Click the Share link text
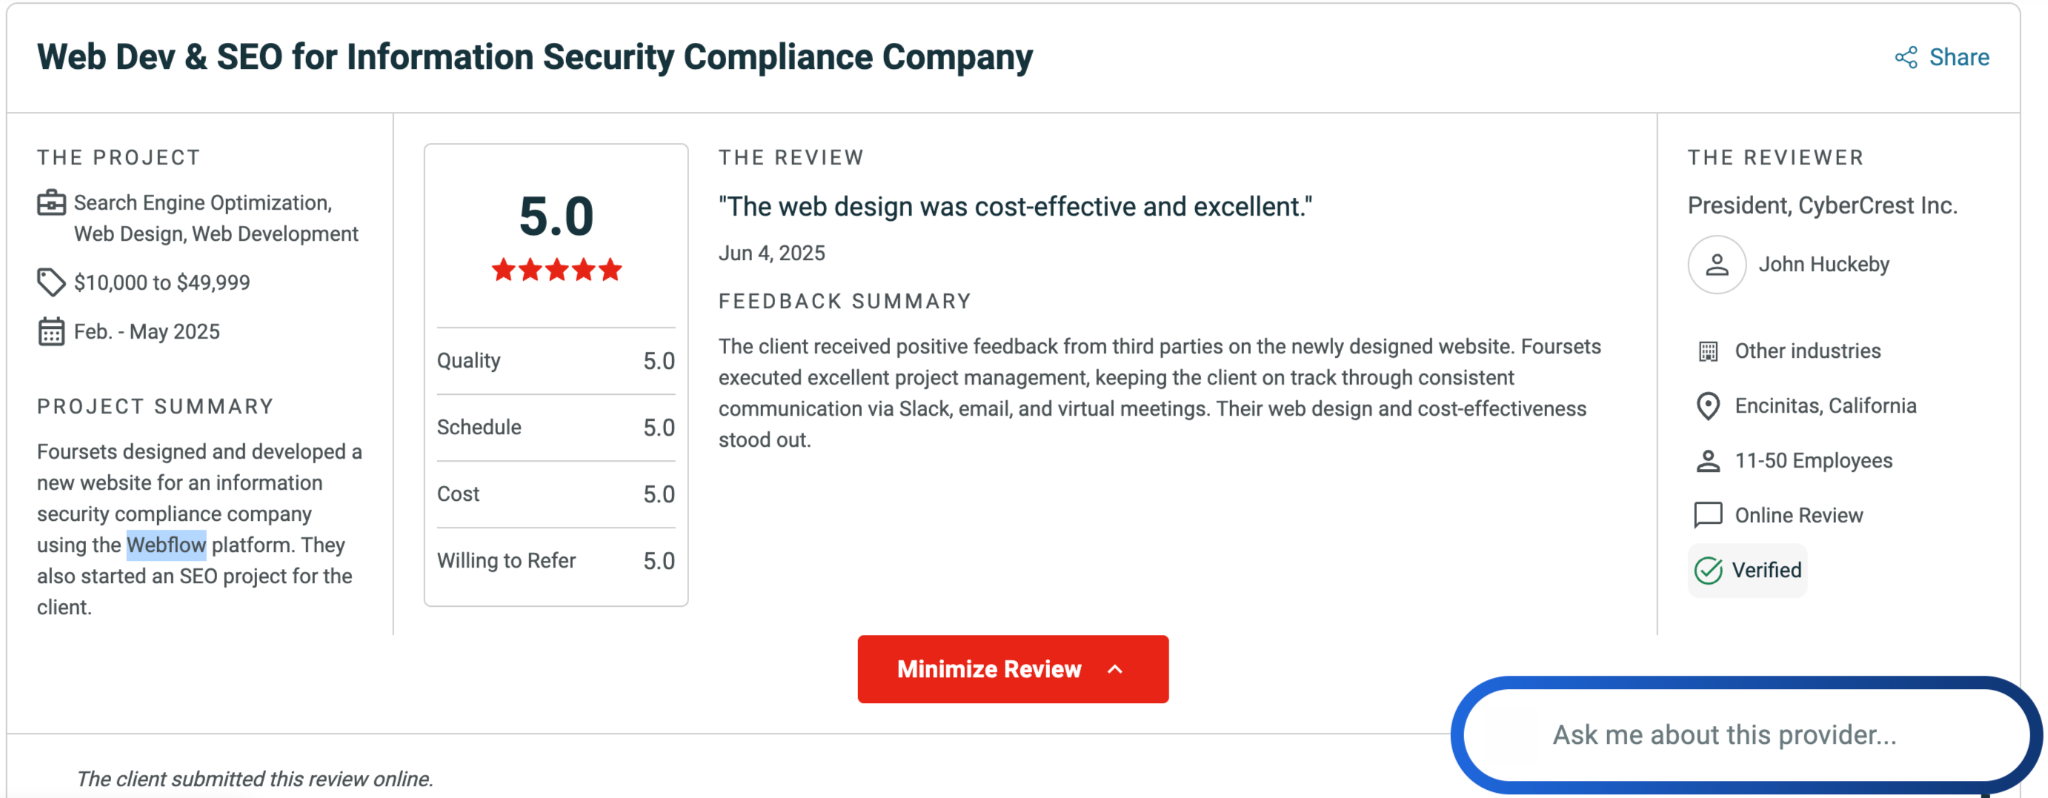The width and height of the screenshot is (2048, 798). pos(1959,57)
